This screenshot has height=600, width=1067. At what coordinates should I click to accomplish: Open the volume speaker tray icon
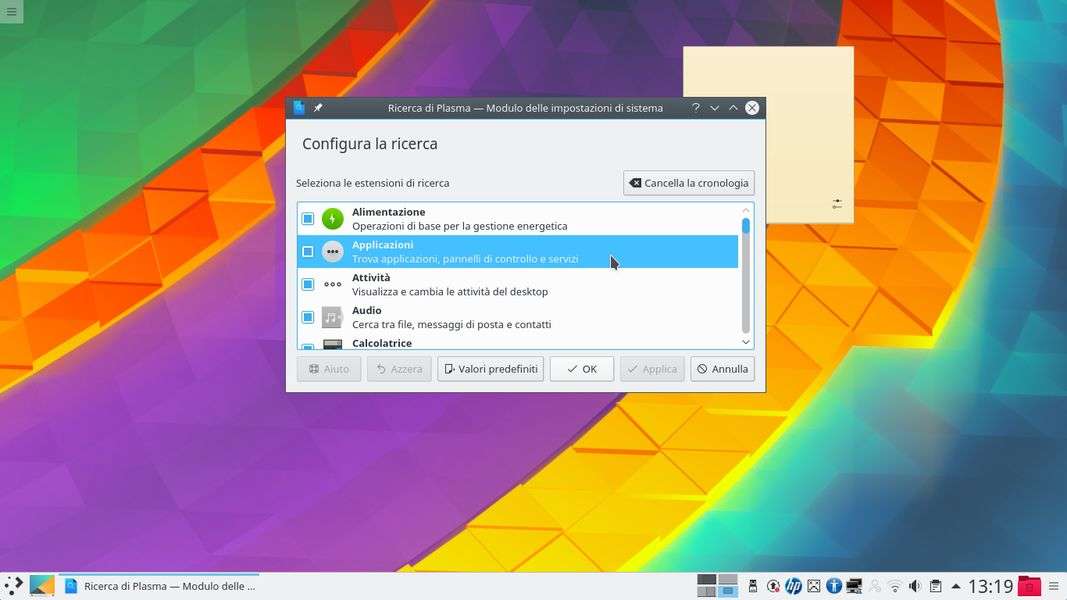pyautogui.click(x=914, y=586)
